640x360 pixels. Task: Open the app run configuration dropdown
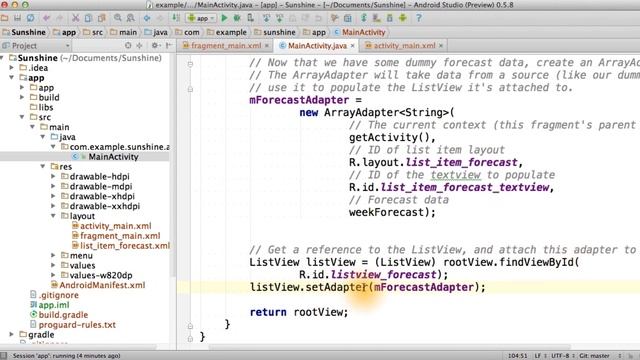click(x=201, y=18)
